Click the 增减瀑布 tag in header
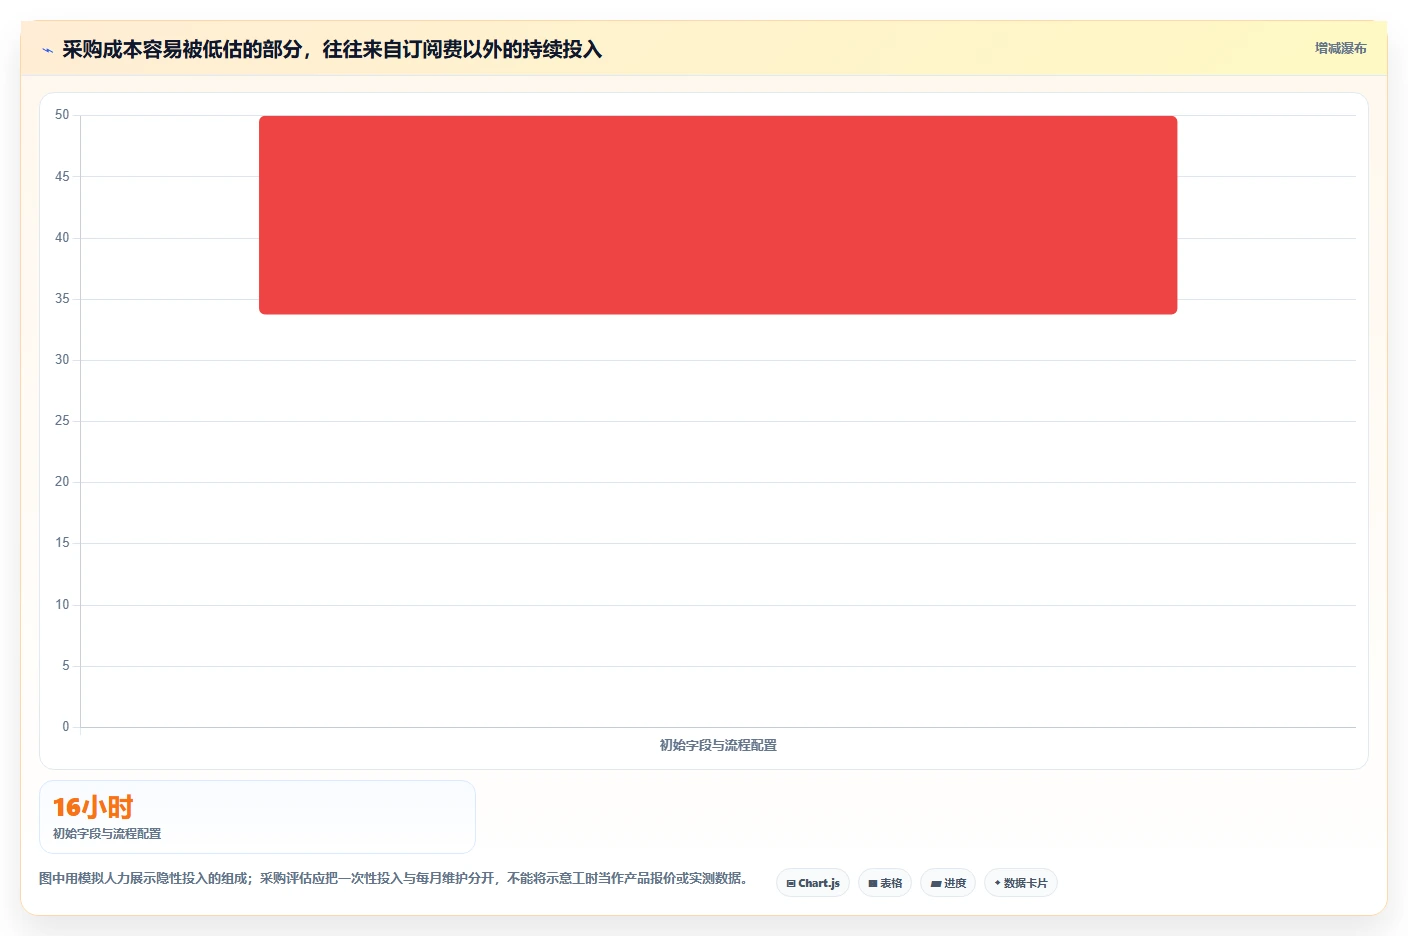This screenshot has height=936, width=1408. pyautogui.click(x=1340, y=48)
